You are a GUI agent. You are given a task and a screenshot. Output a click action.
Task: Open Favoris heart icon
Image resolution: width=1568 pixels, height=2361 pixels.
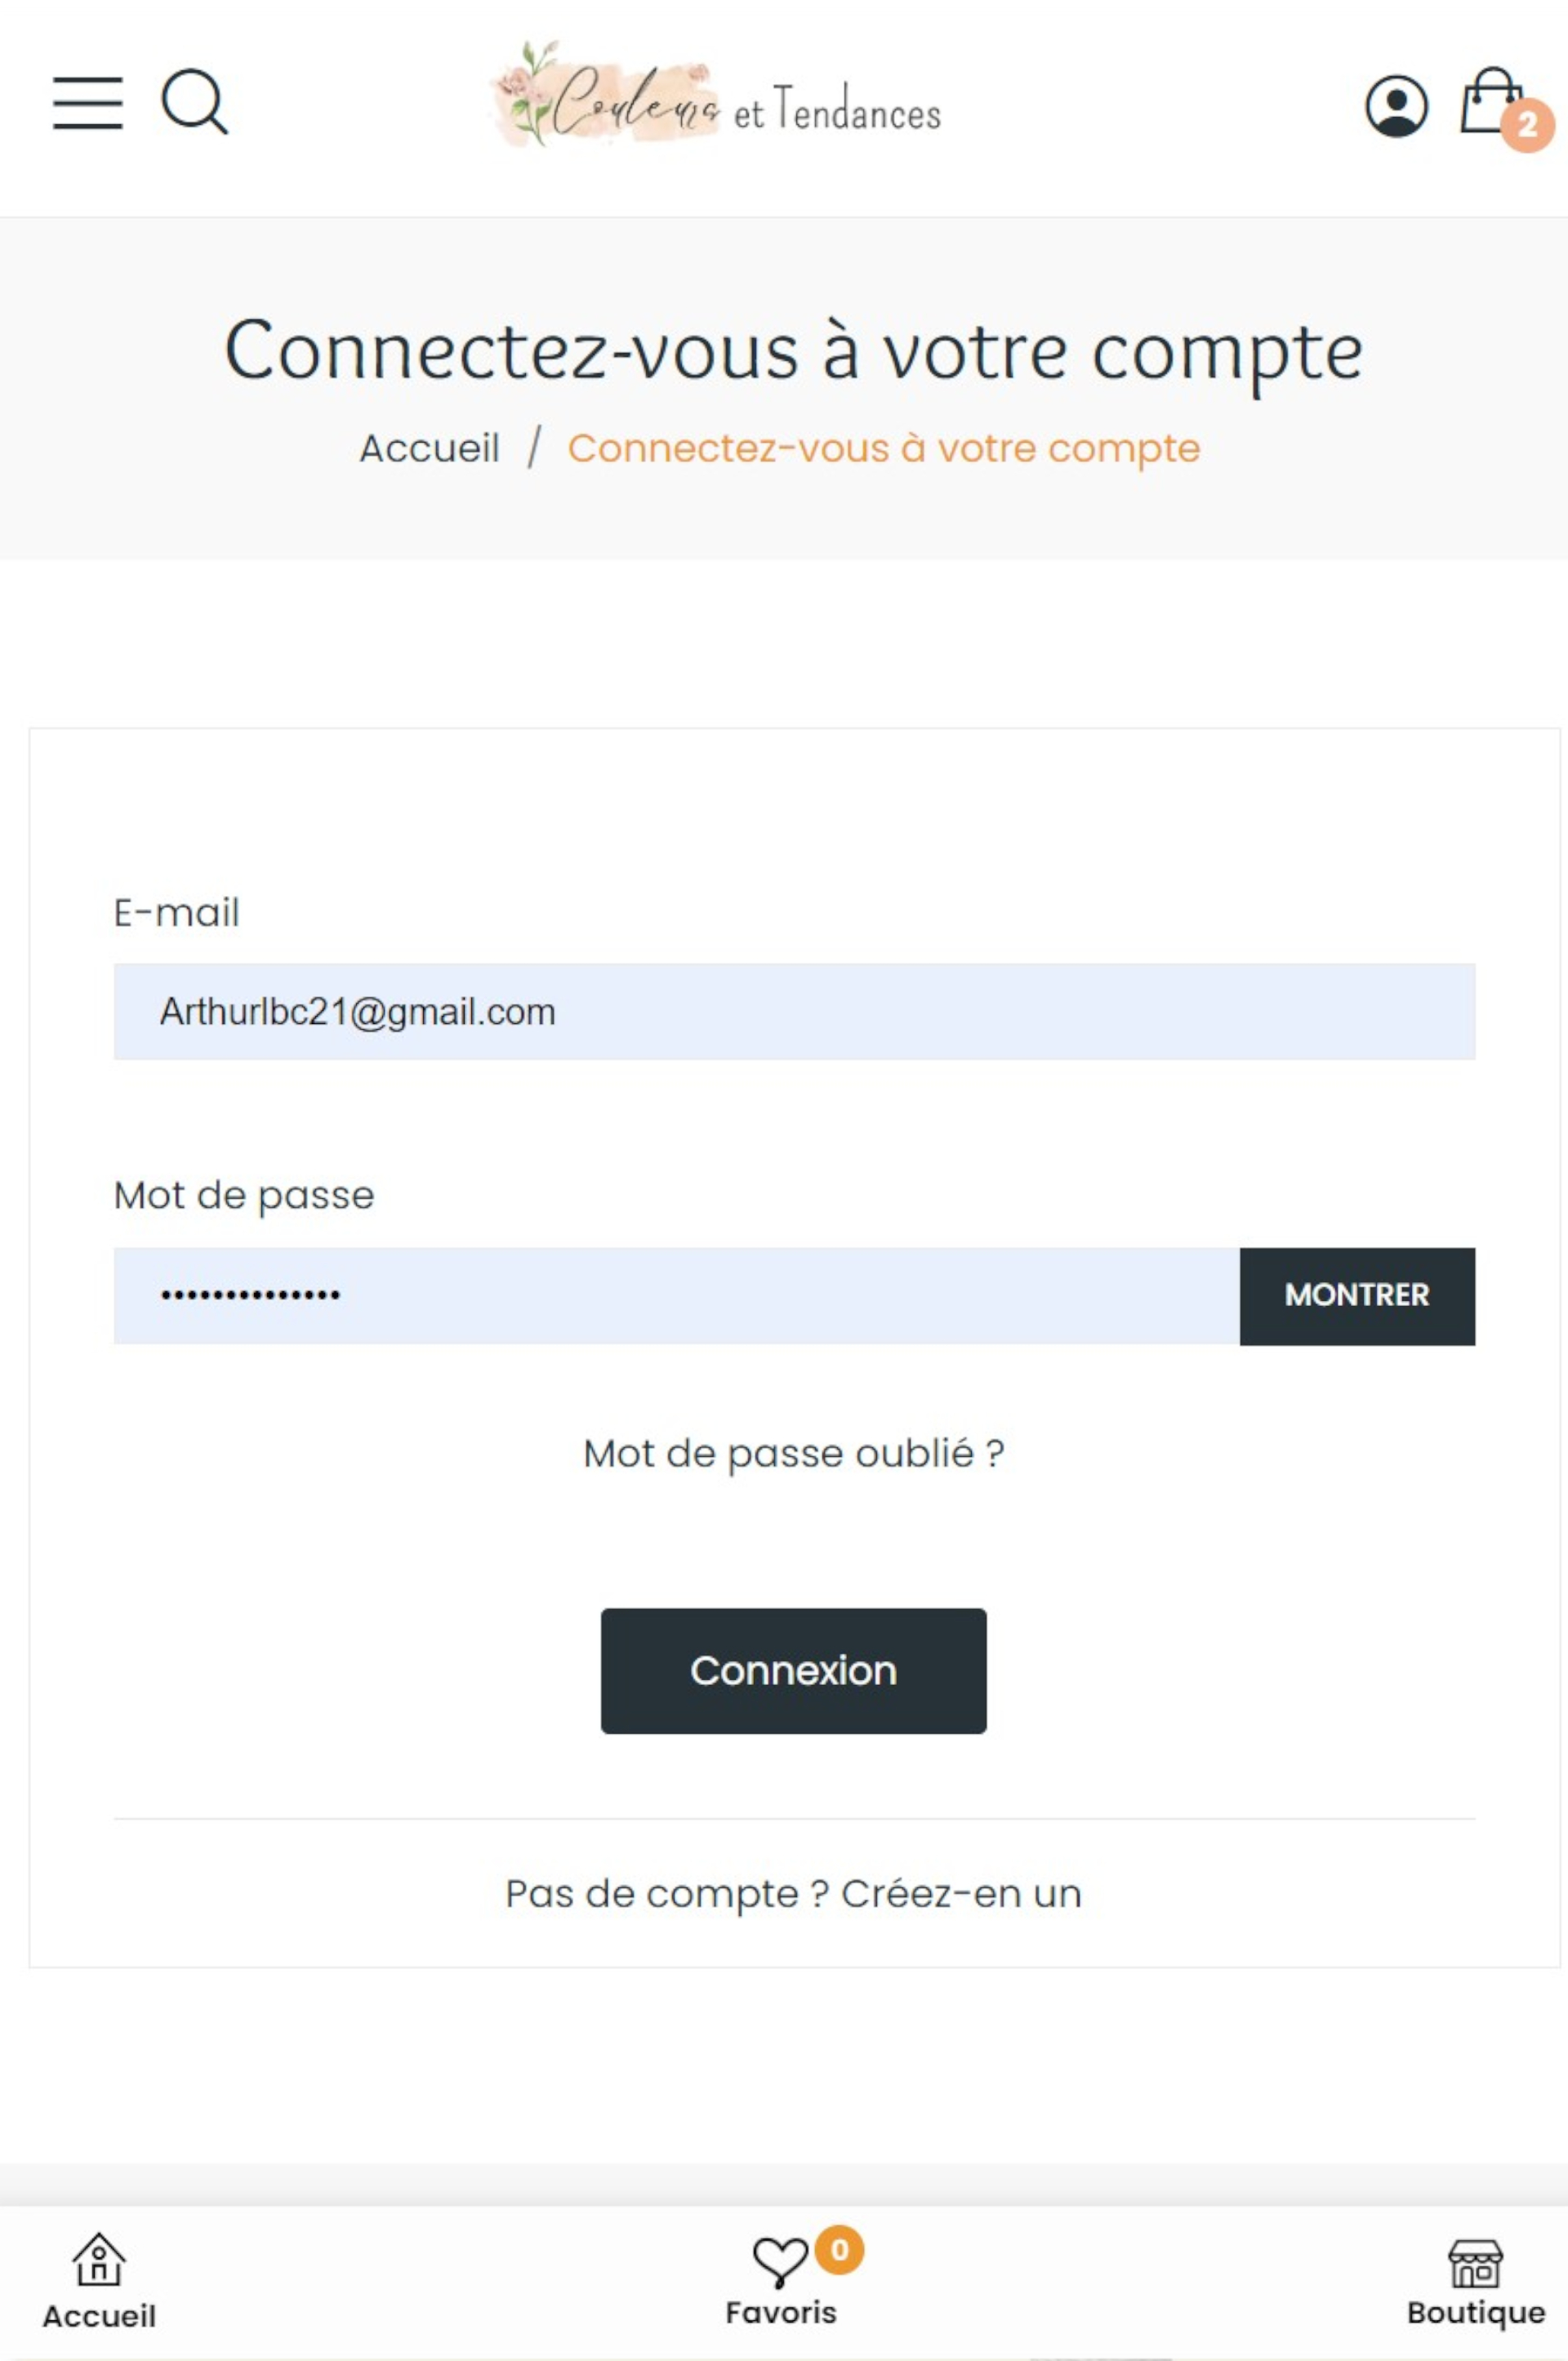coord(779,2261)
